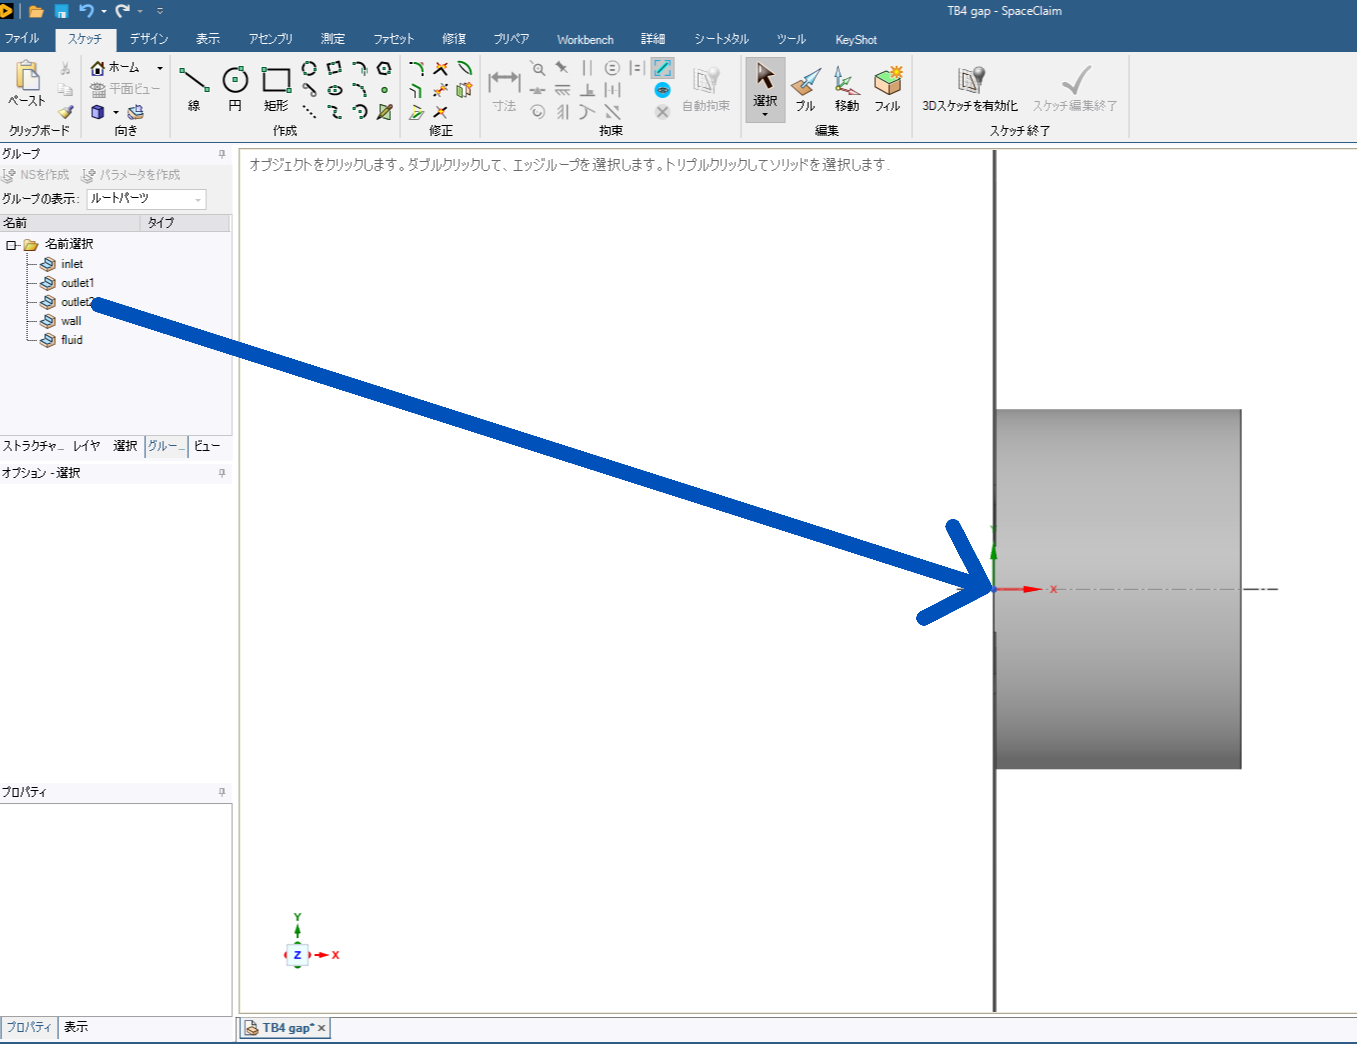The height and width of the screenshot is (1044, 1357).
Task: Select the fluid named selection
Action: click(x=72, y=340)
